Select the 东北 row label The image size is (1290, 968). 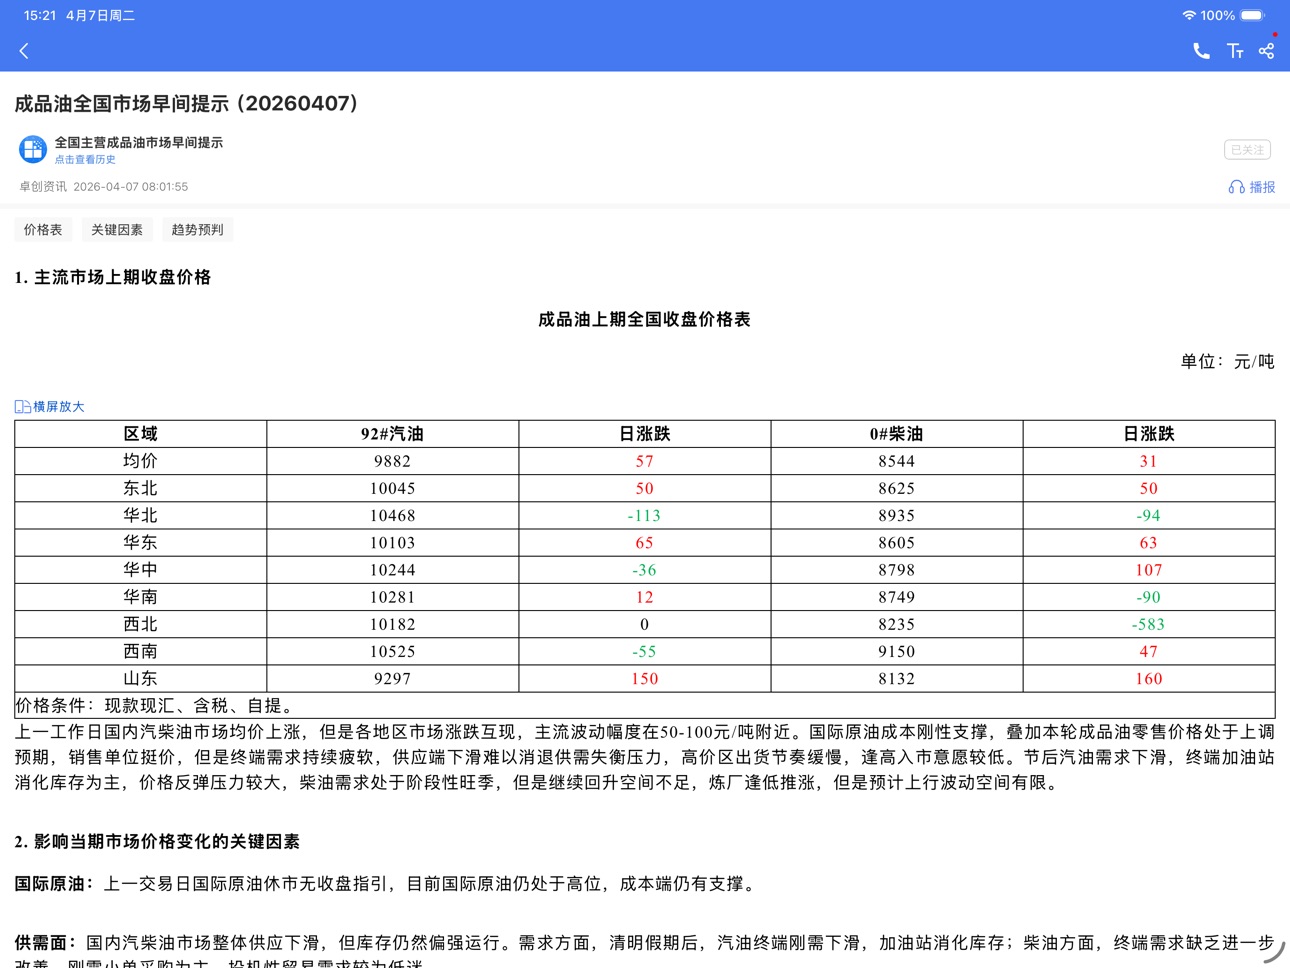pyautogui.click(x=141, y=488)
